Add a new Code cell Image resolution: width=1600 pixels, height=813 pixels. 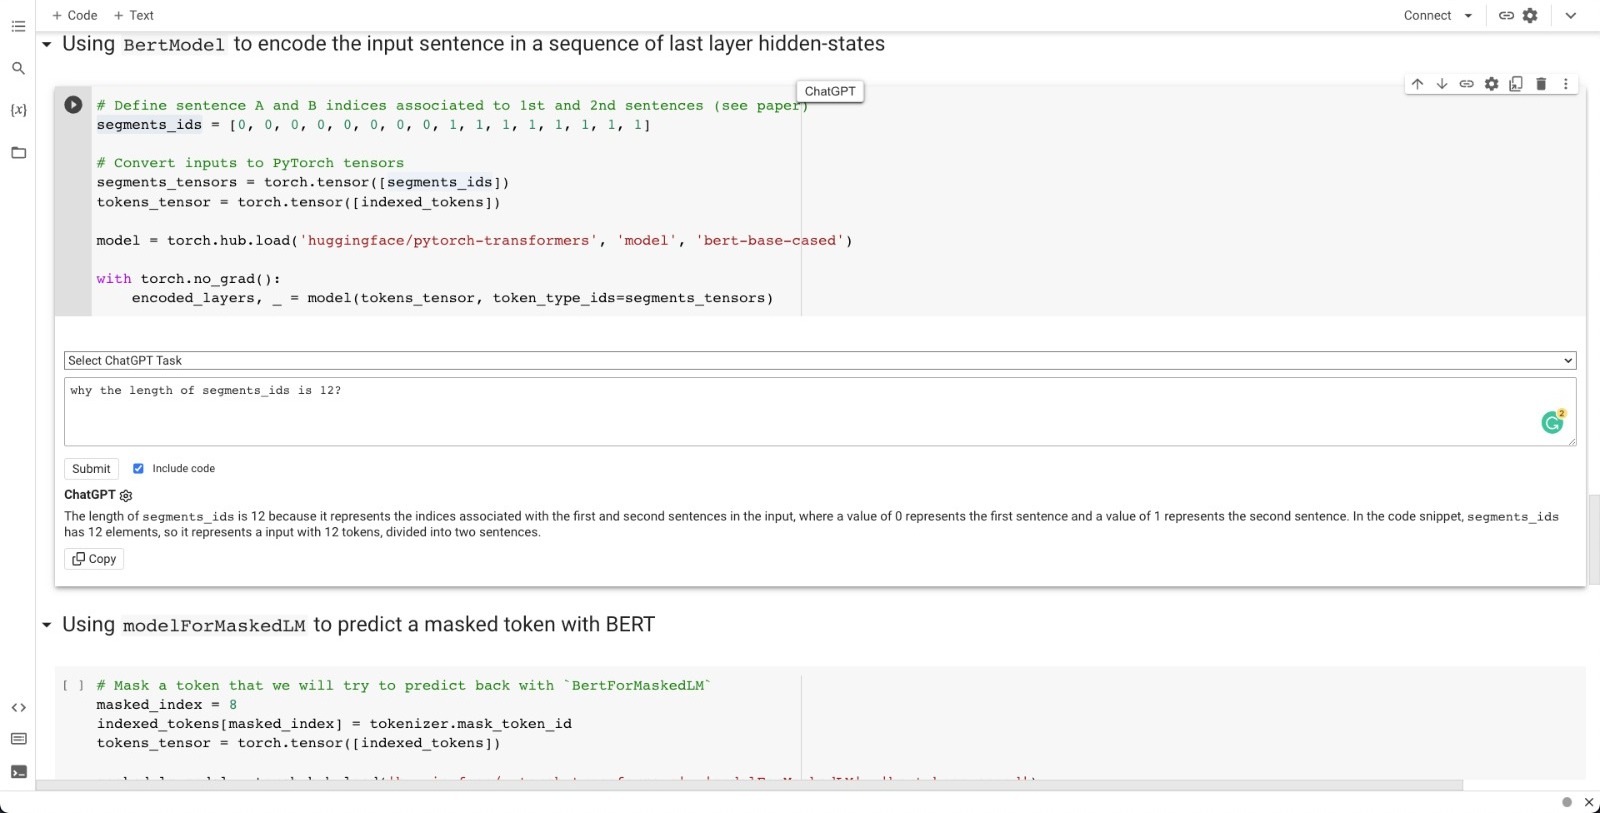tap(75, 15)
